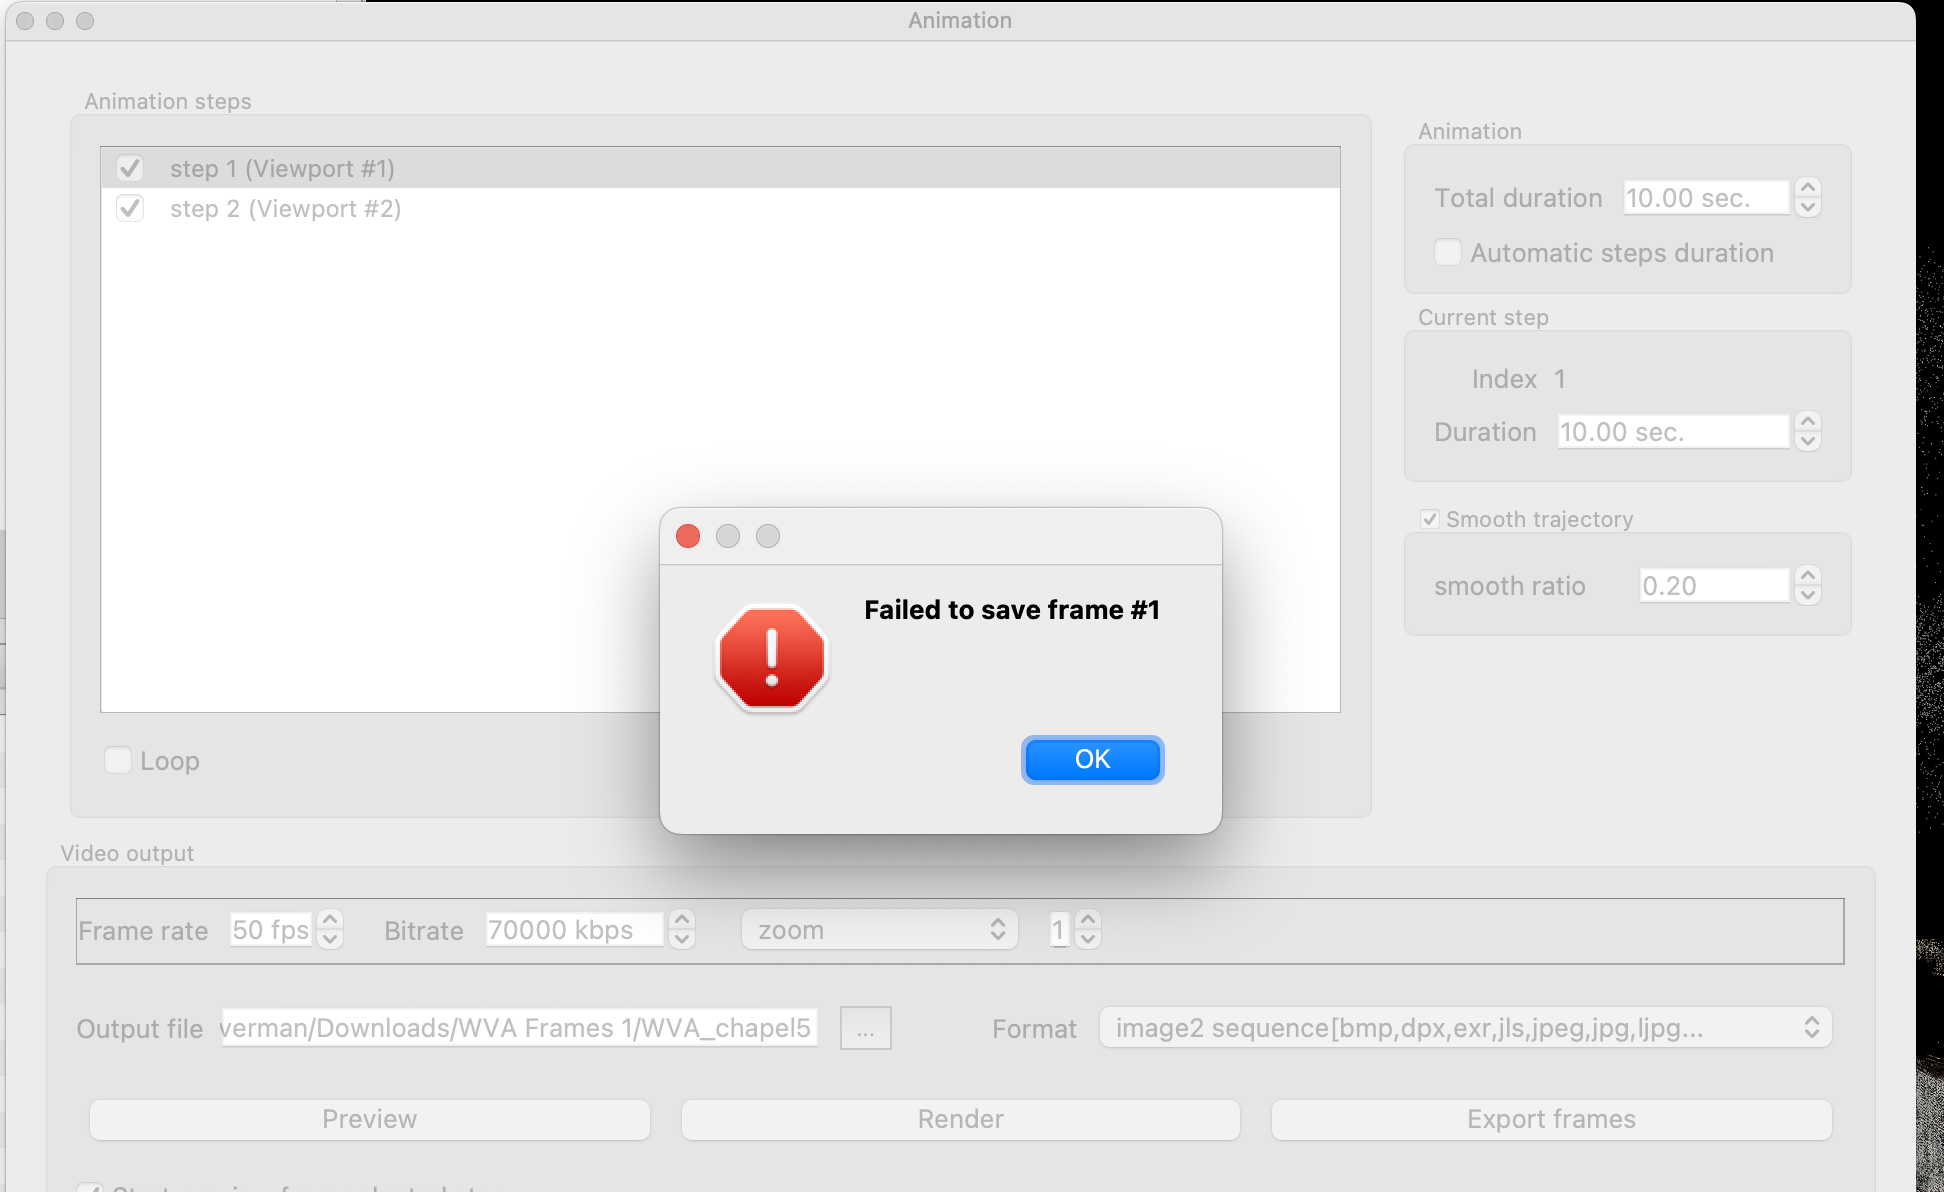Open the zoom mode combo box
The height and width of the screenshot is (1192, 1944).
click(878, 929)
